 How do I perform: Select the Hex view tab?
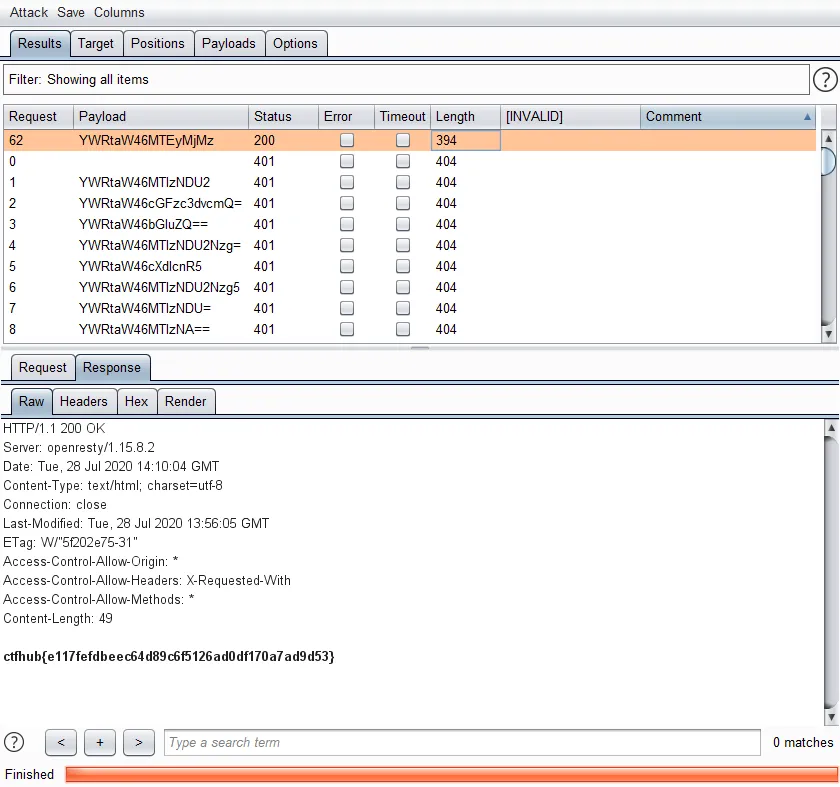(x=137, y=401)
